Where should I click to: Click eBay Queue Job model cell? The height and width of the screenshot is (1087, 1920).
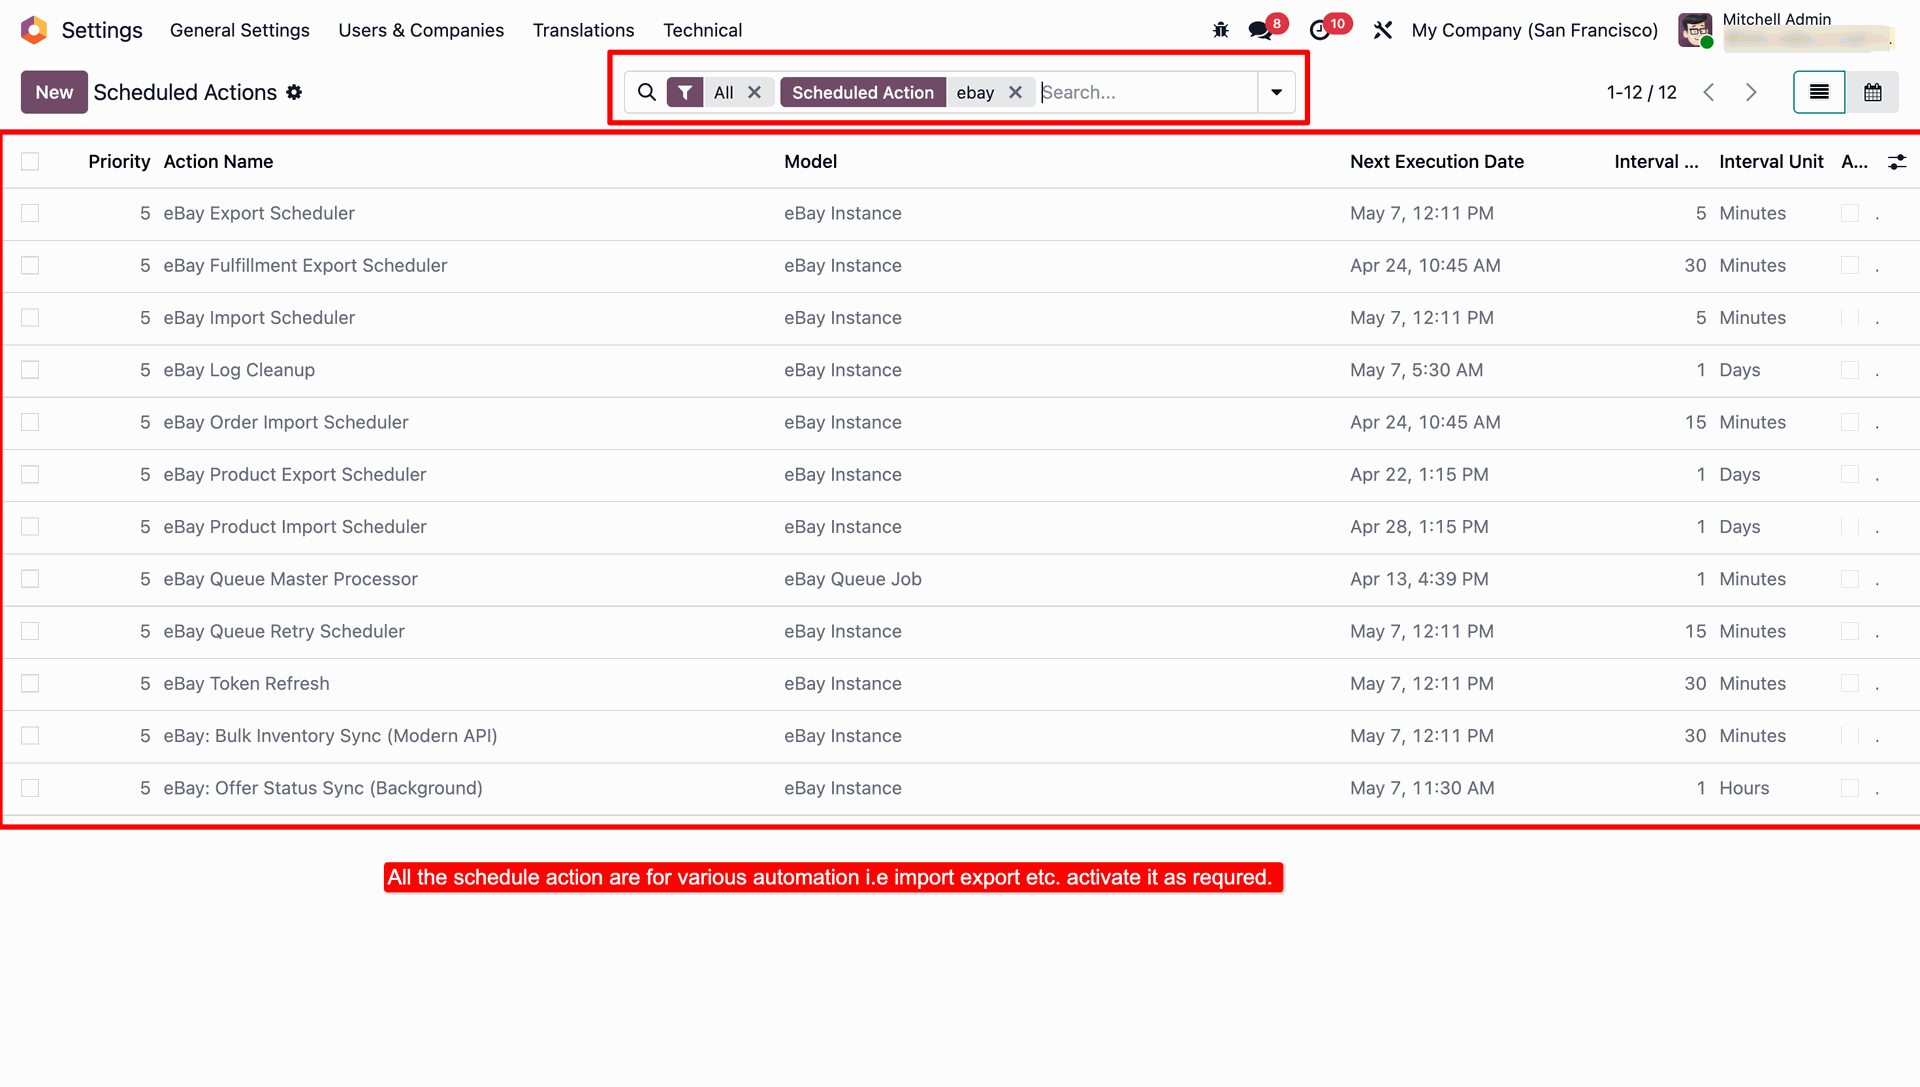(853, 580)
